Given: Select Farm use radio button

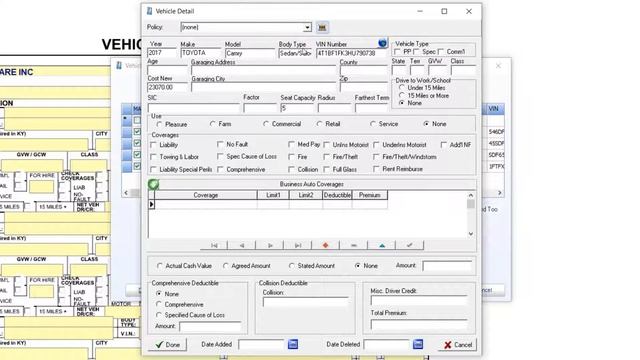Looking at the screenshot, I should 212,124.
